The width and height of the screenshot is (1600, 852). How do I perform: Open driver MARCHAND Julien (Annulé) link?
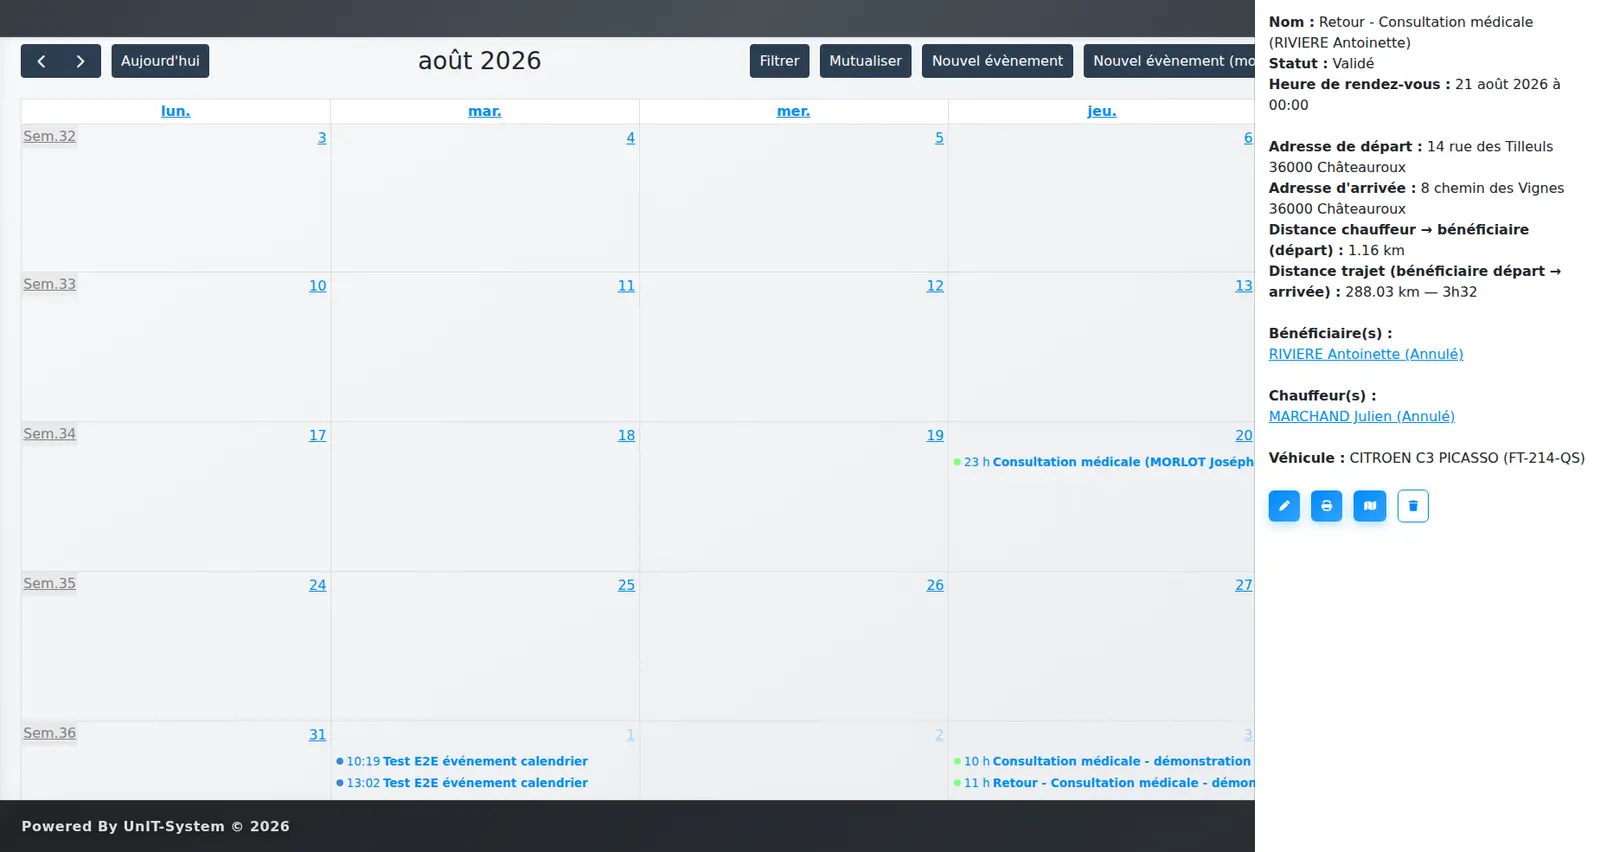pyautogui.click(x=1362, y=416)
